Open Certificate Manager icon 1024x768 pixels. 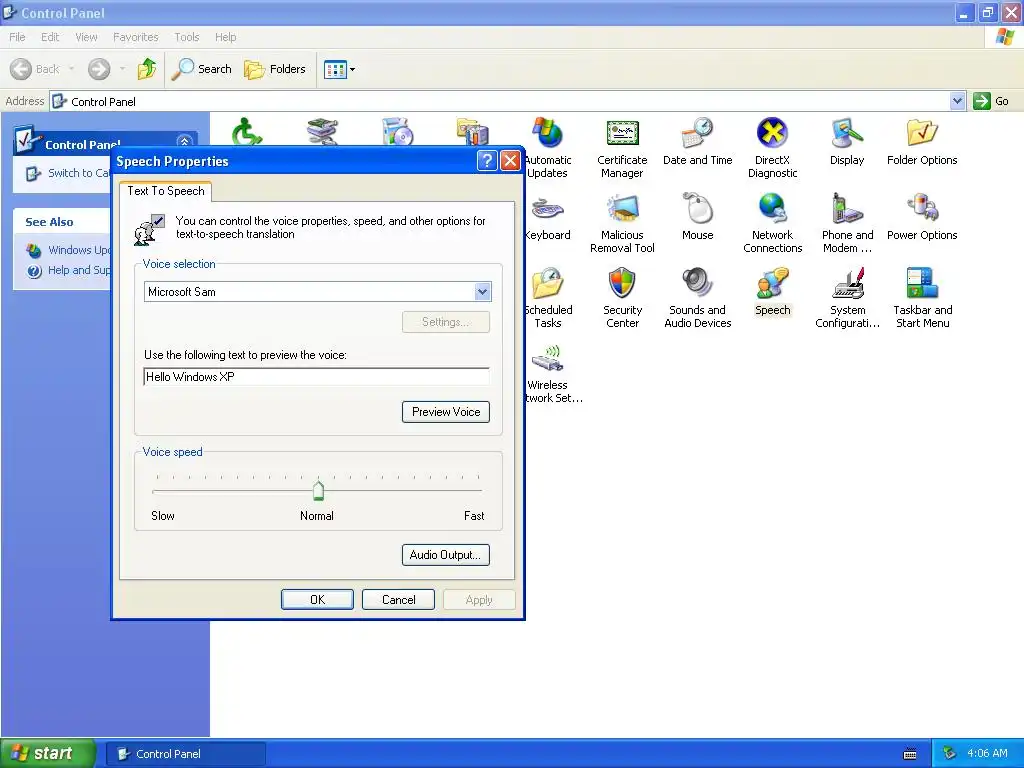click(622, 133)
